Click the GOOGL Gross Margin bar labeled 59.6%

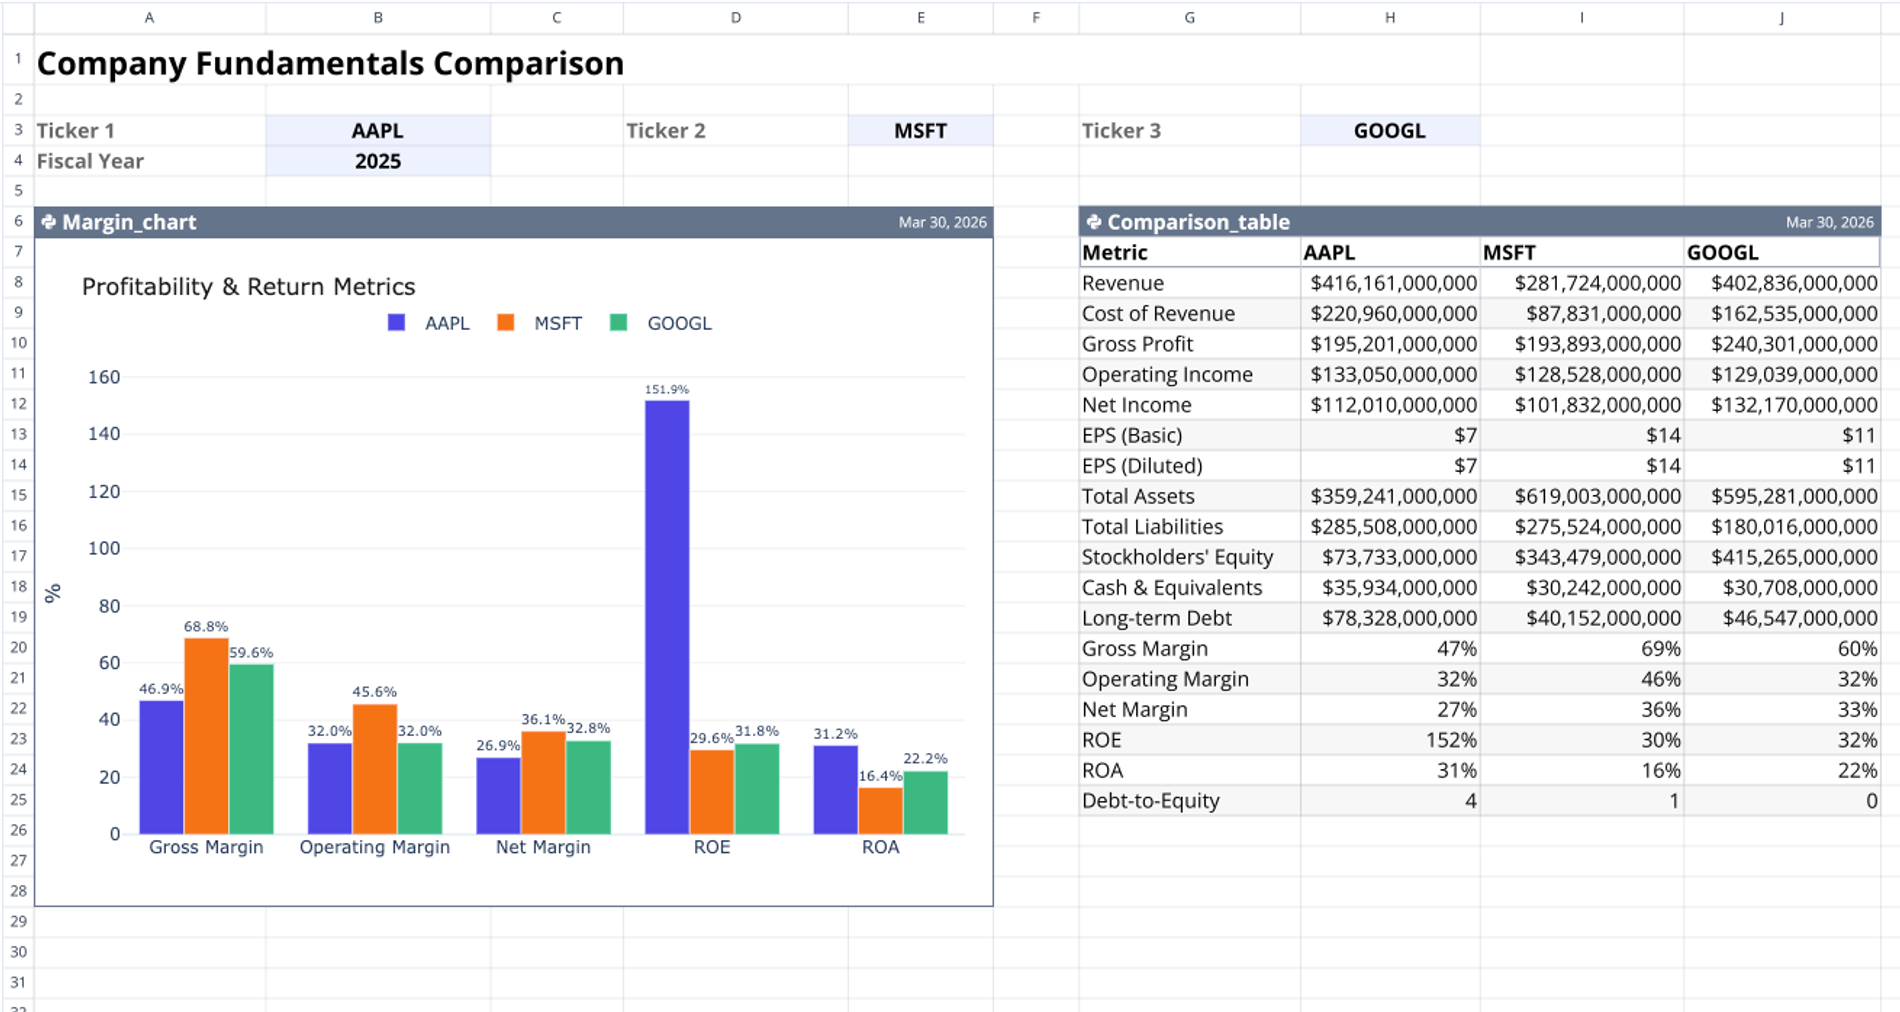pos(251,749)
